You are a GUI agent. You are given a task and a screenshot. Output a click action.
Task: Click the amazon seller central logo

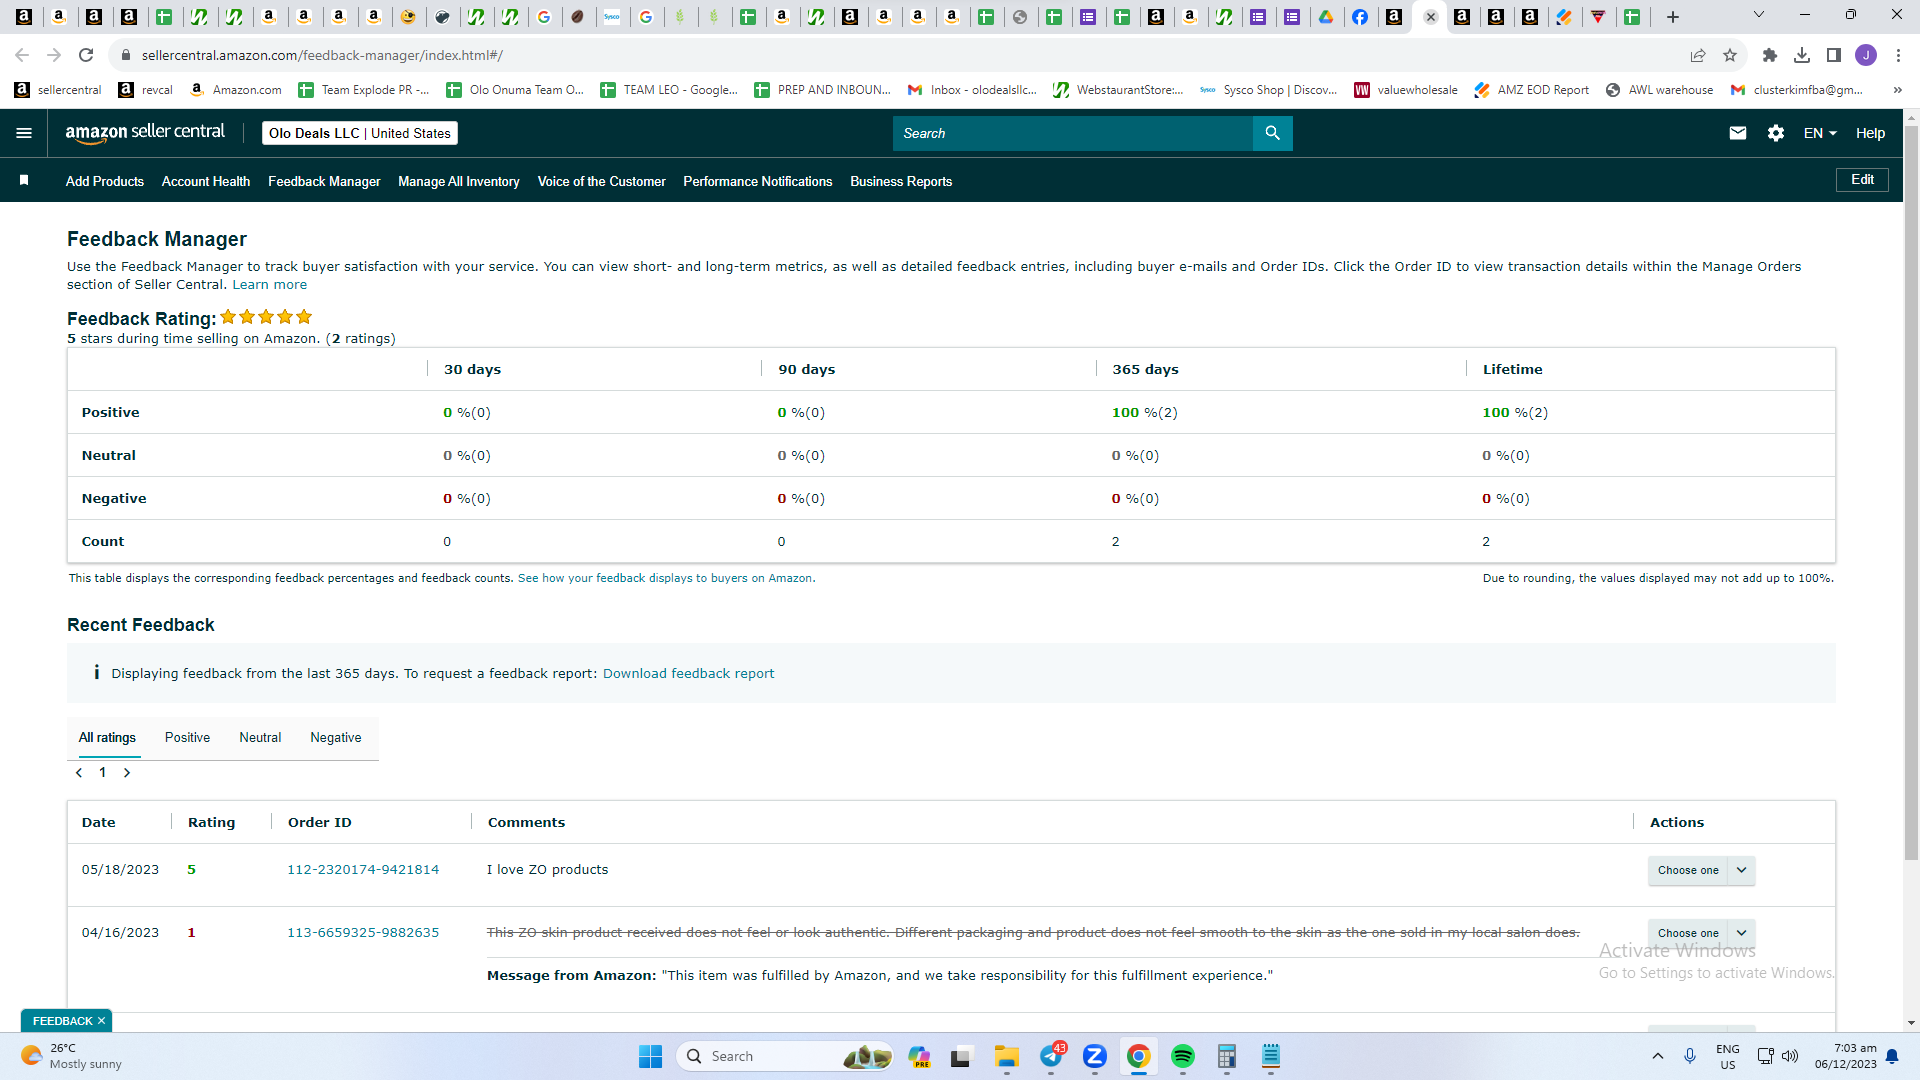[145, 133]
